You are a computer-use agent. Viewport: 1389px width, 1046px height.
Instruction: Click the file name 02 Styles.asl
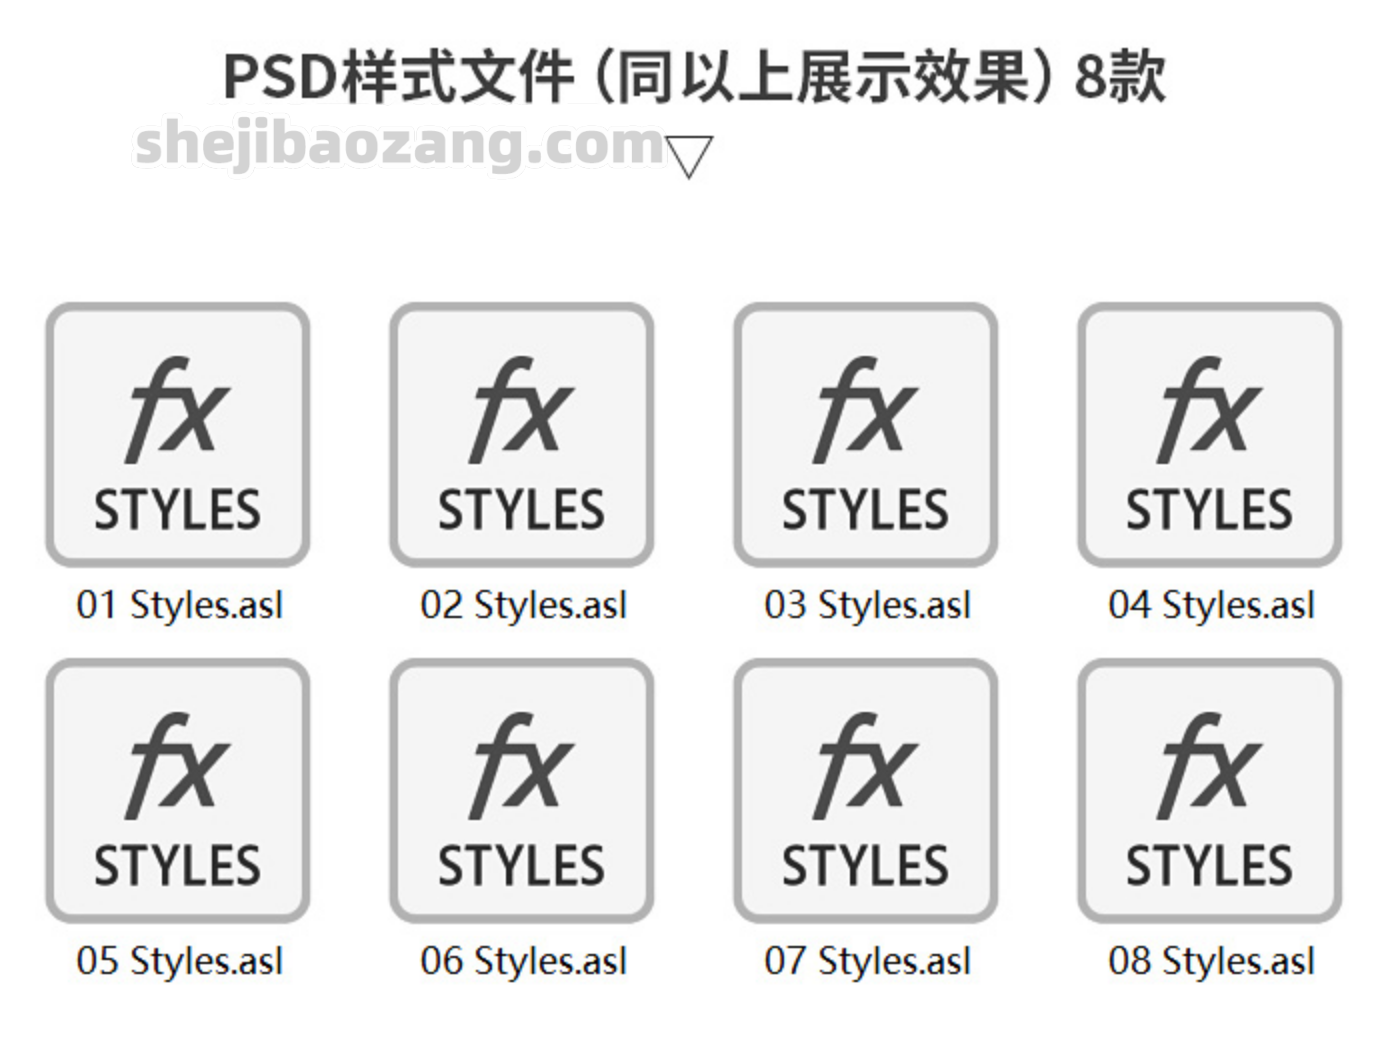point(524,606)
